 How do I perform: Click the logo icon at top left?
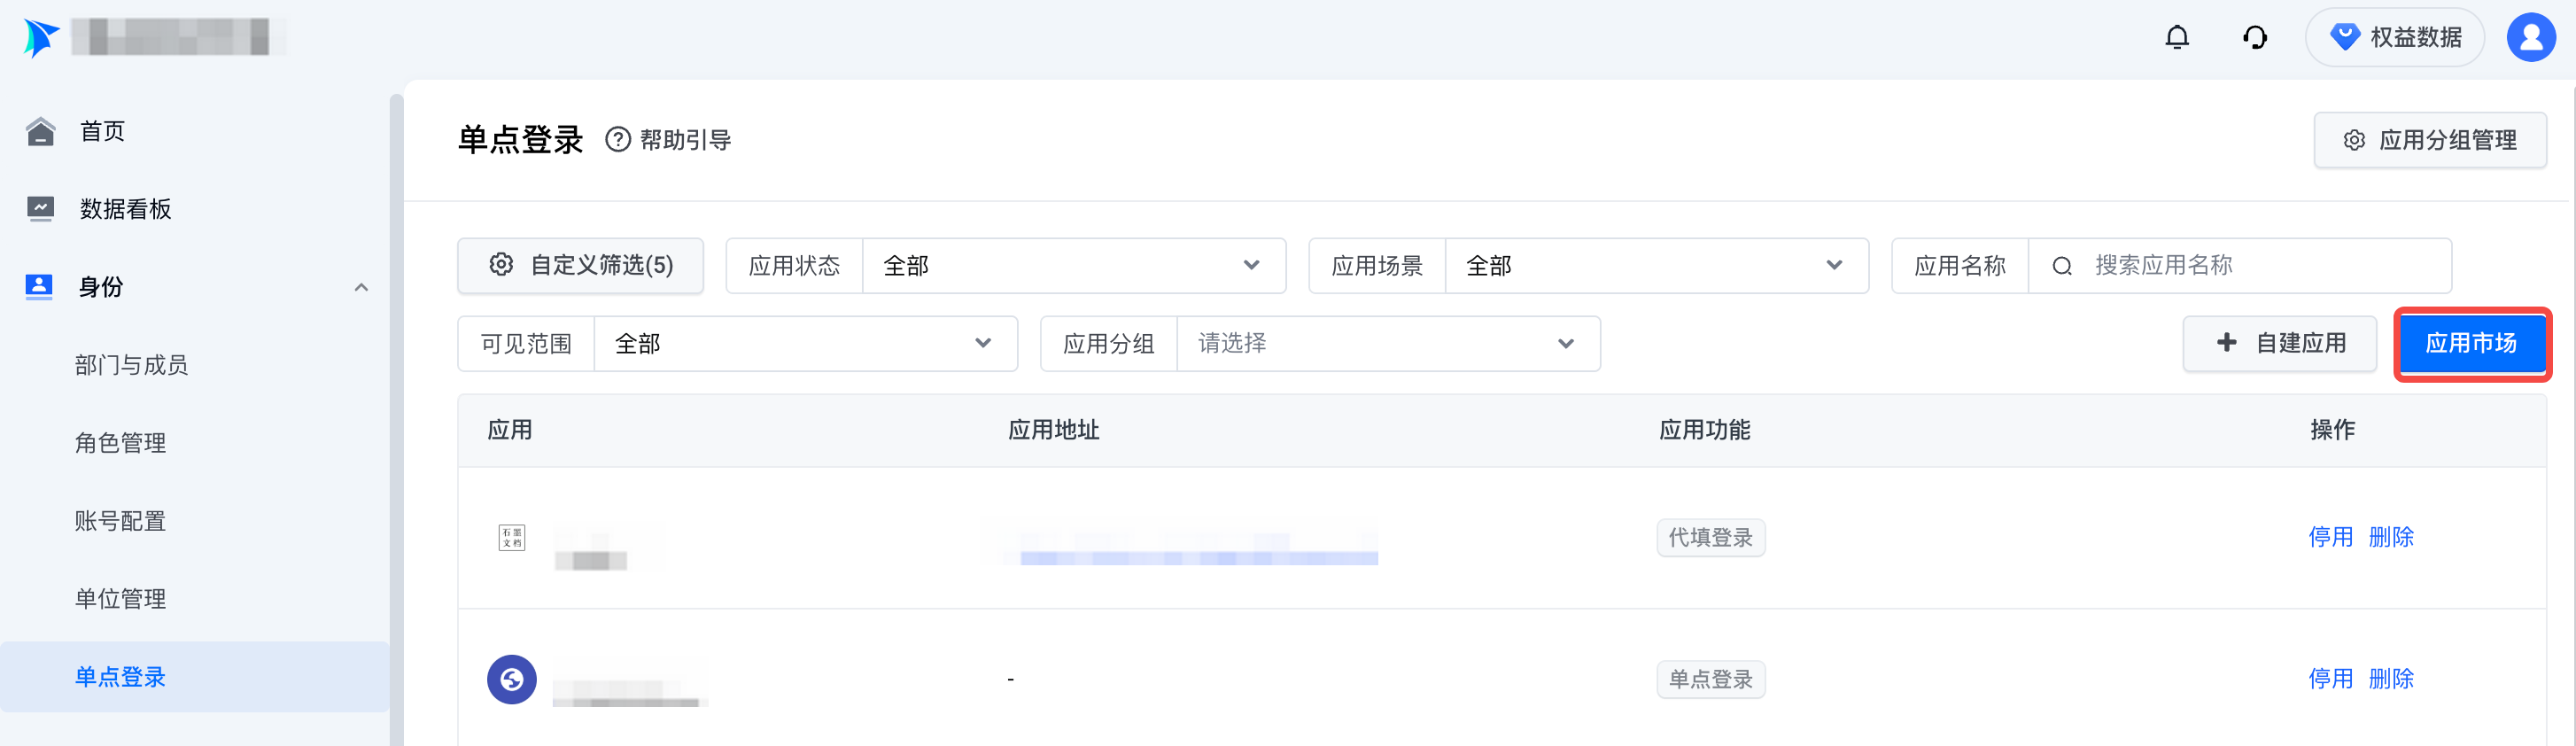(40, 38)
